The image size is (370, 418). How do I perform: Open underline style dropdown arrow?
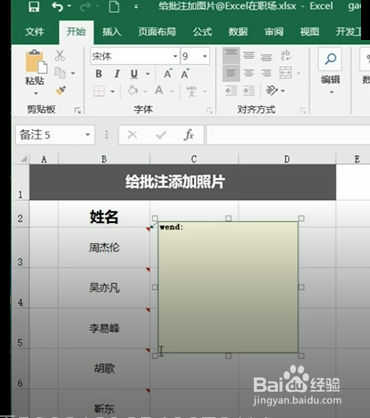(x=148, y=74)
